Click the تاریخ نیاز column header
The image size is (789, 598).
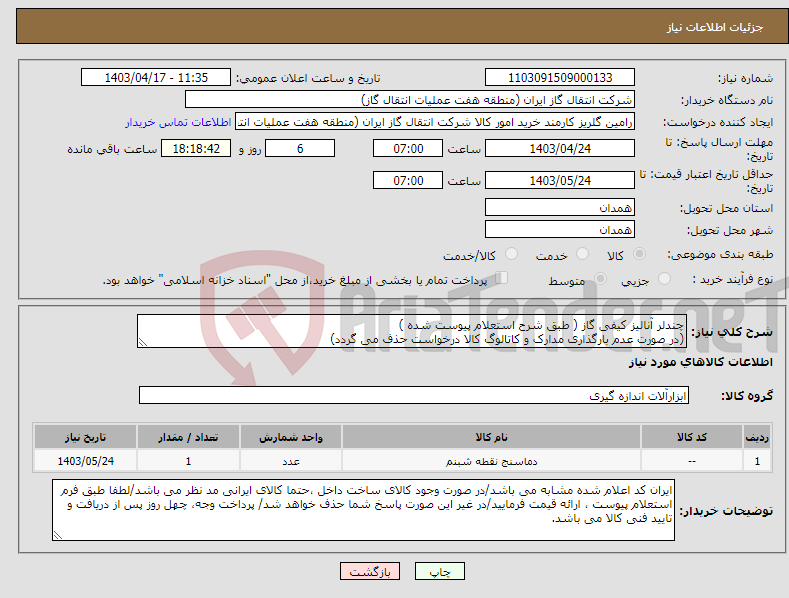coord(86,437)
